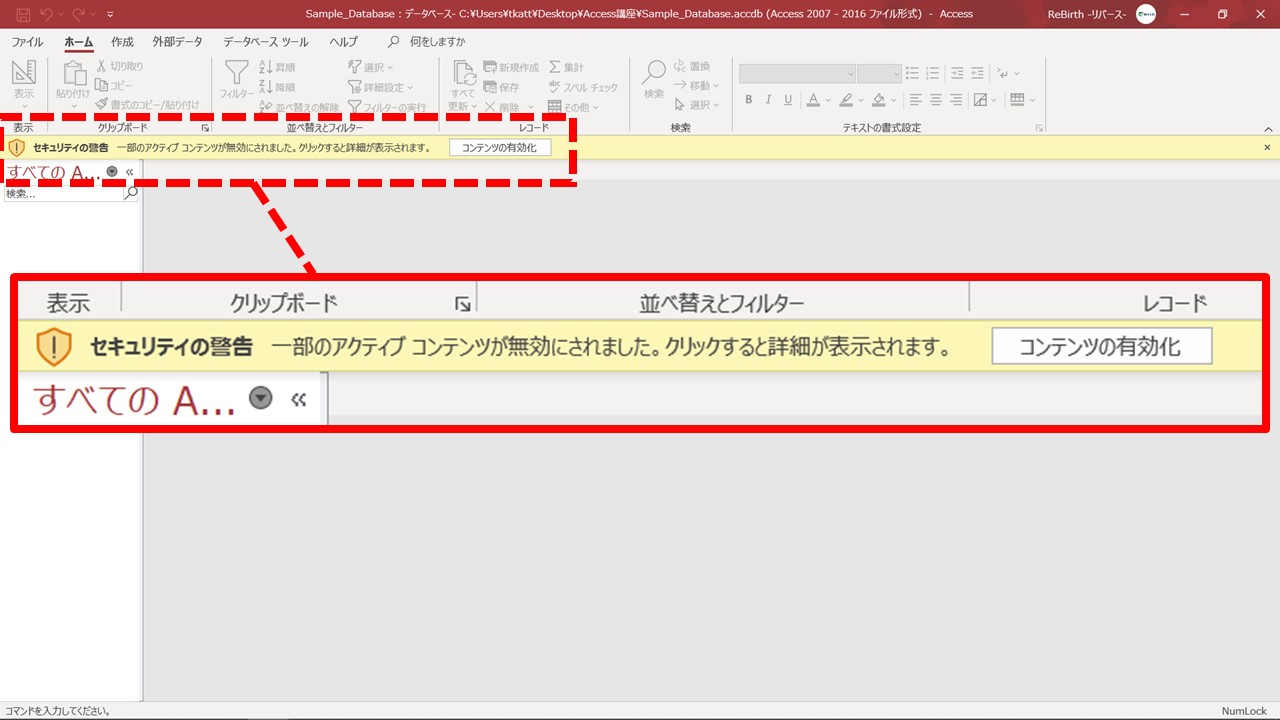Switch to the データベース ツール tab
Image resolution: width=1280 pixels, height=720 pixels.
[x=265, y=42]
